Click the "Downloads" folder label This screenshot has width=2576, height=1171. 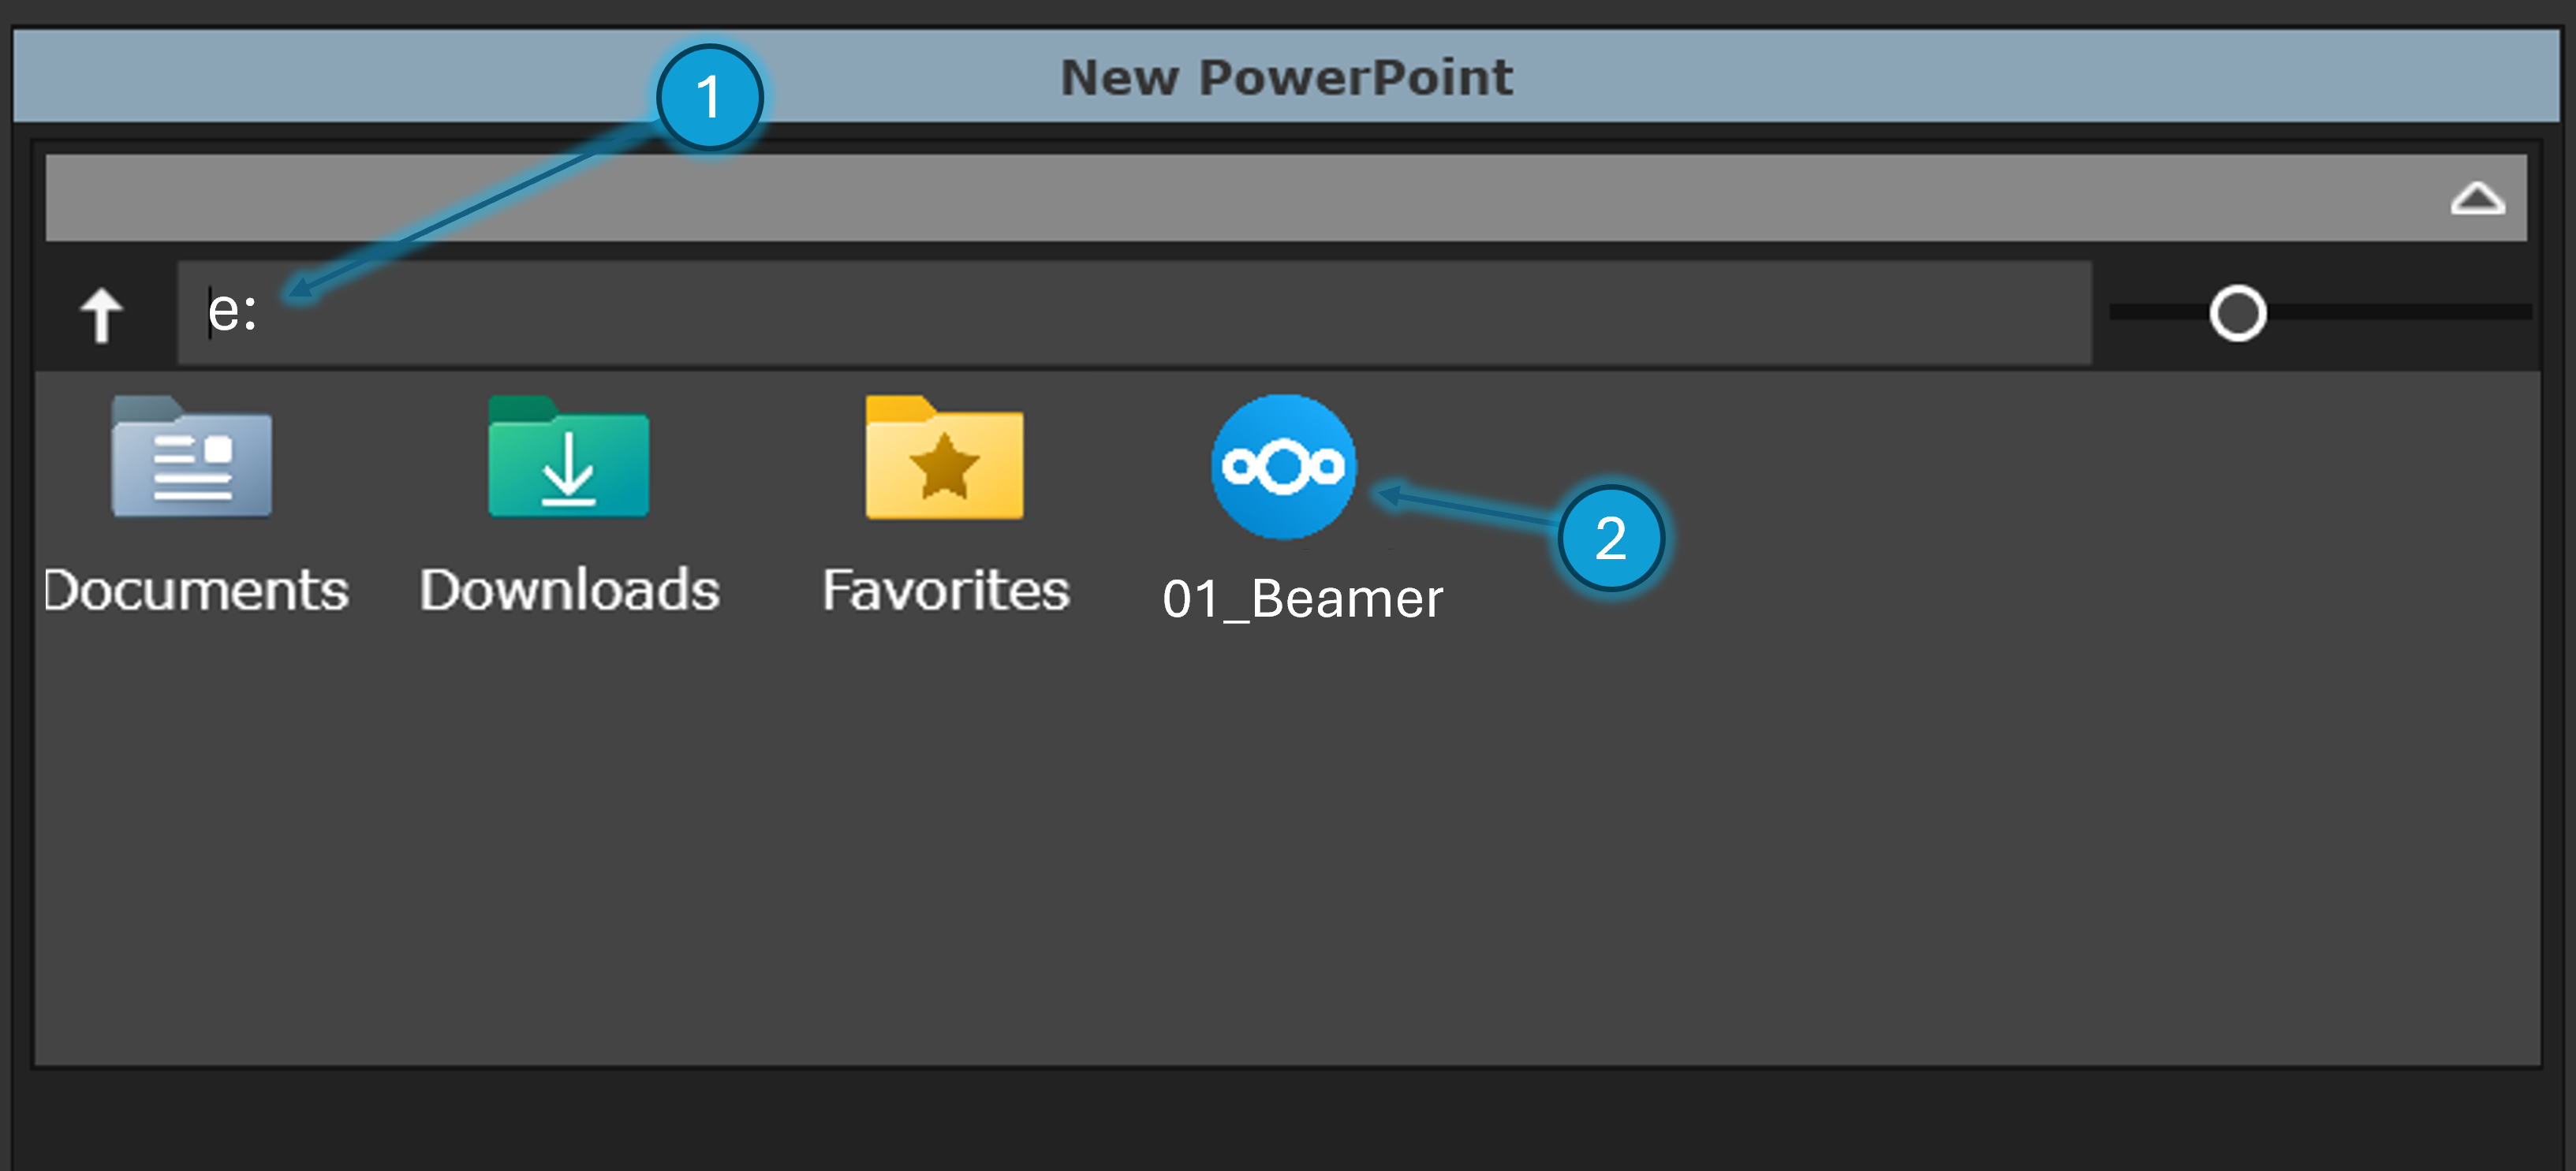tap(569, 590)
